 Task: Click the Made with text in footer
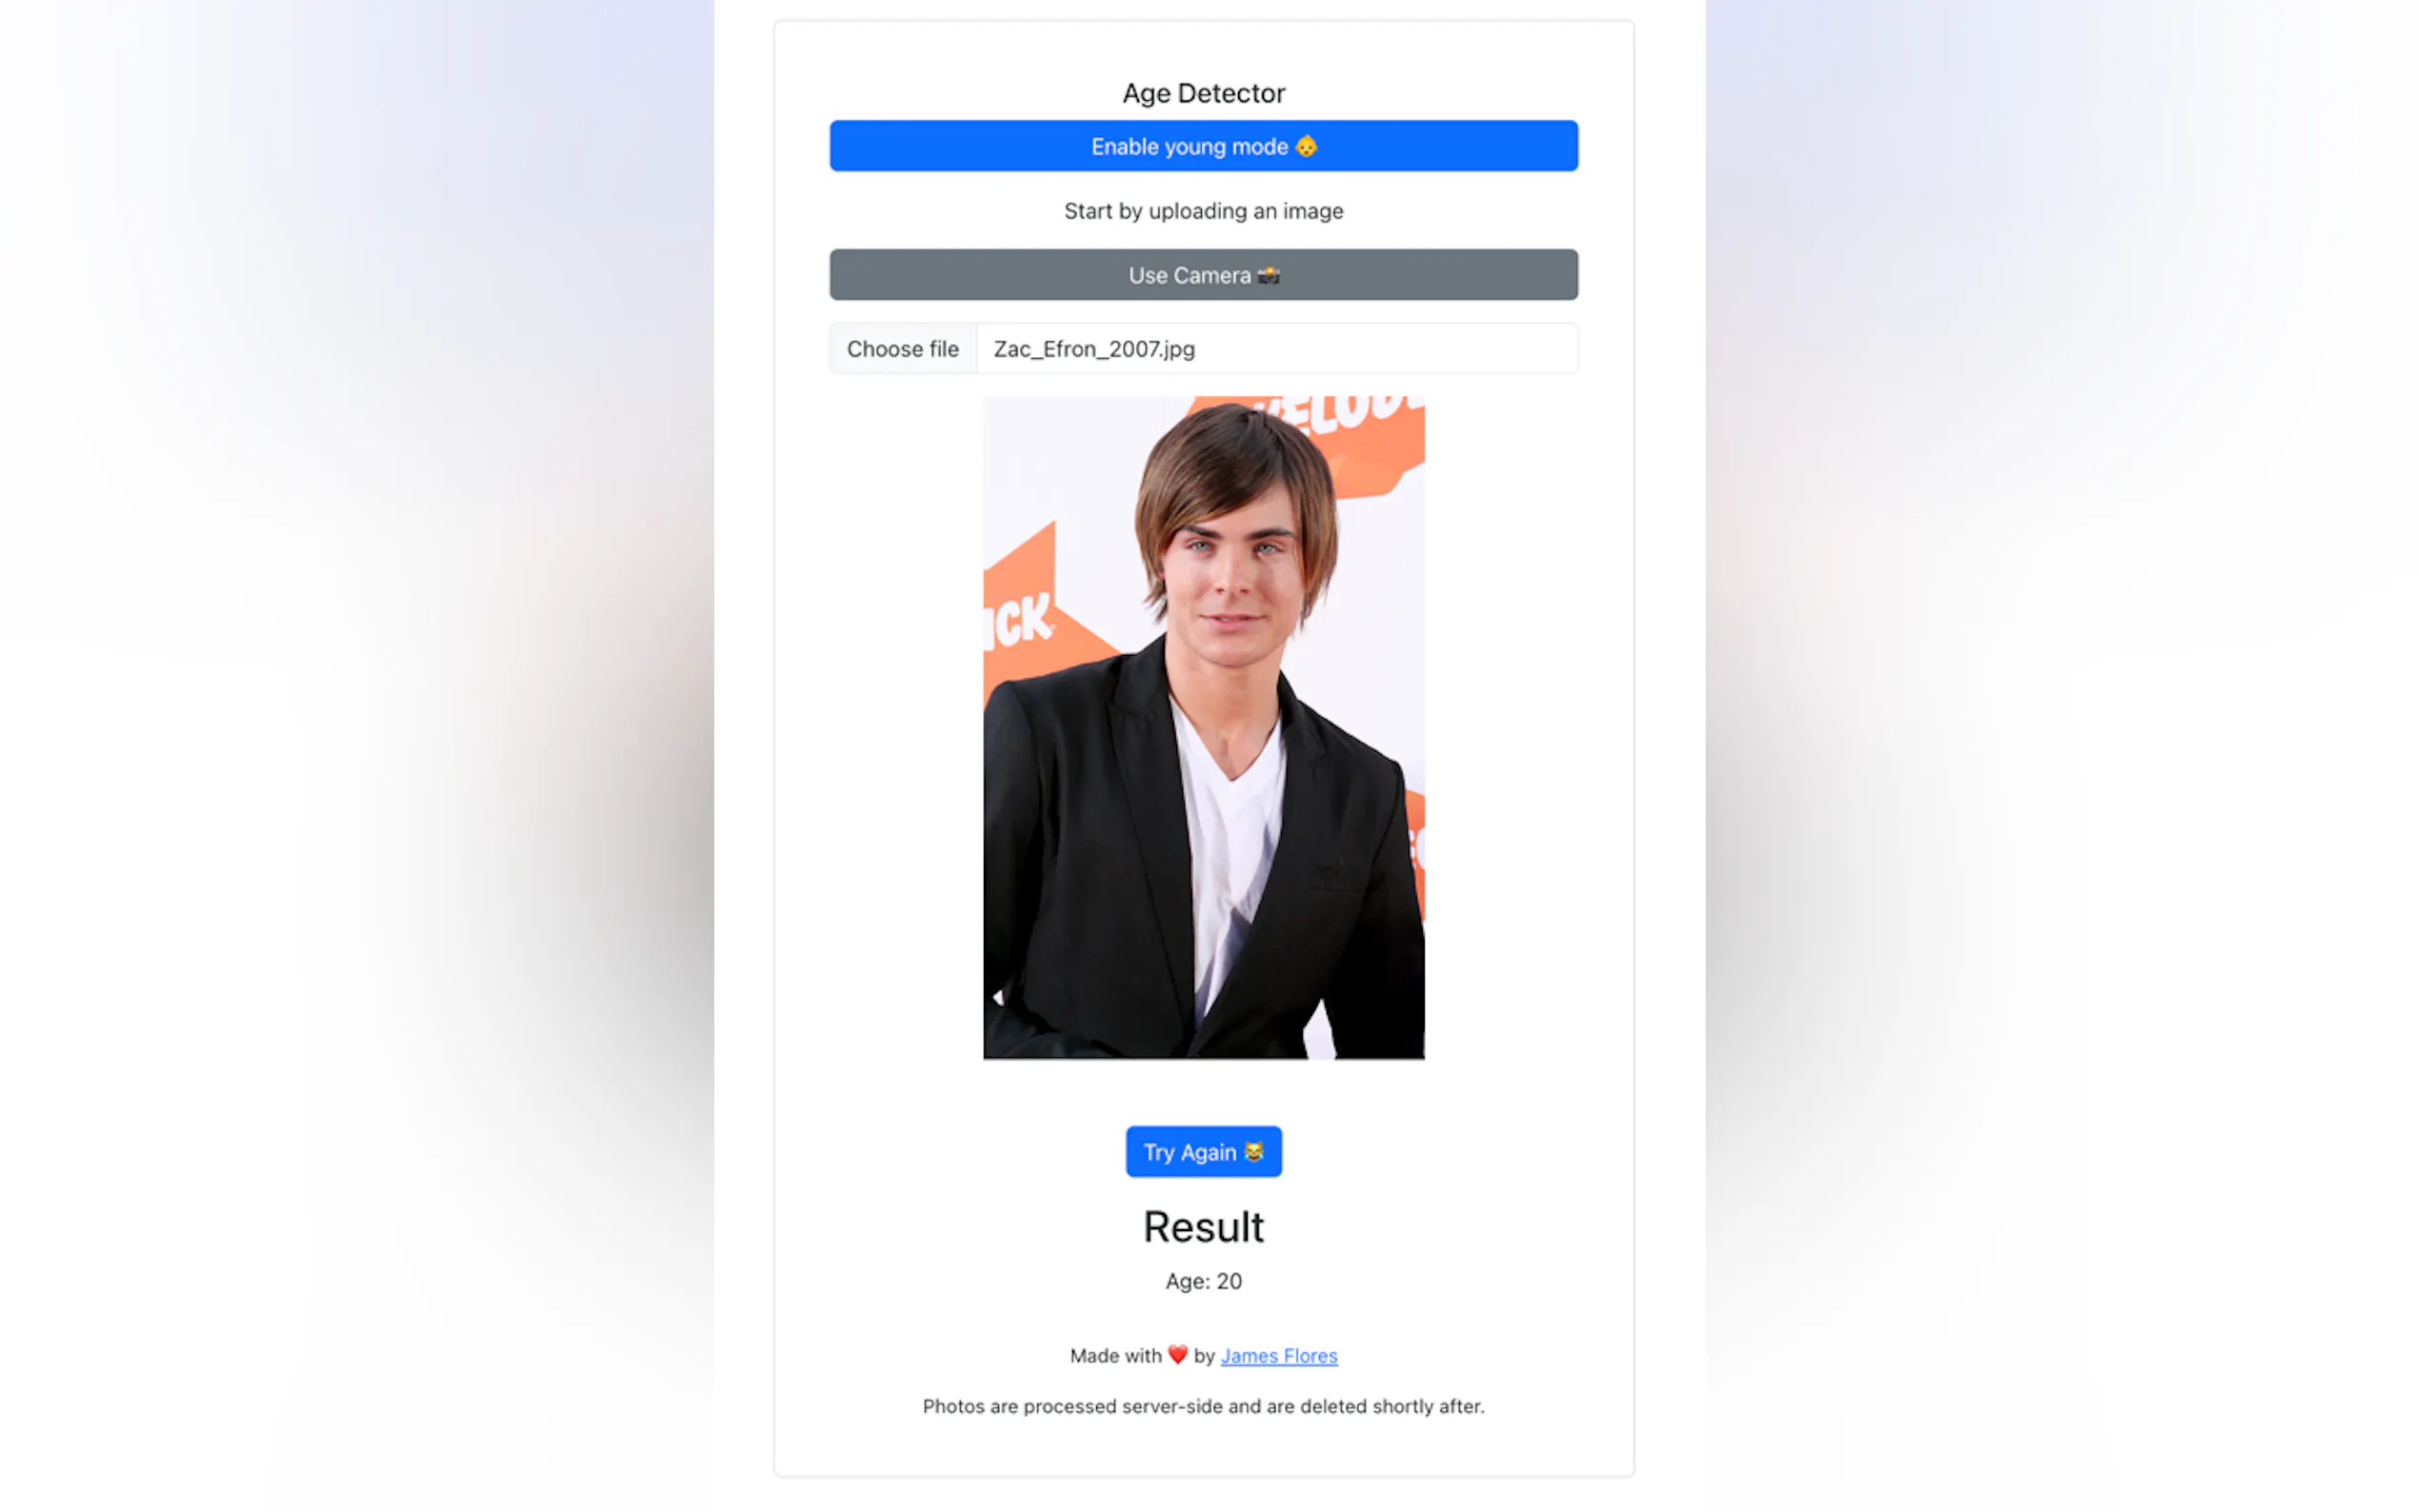coord(1115,1356)
